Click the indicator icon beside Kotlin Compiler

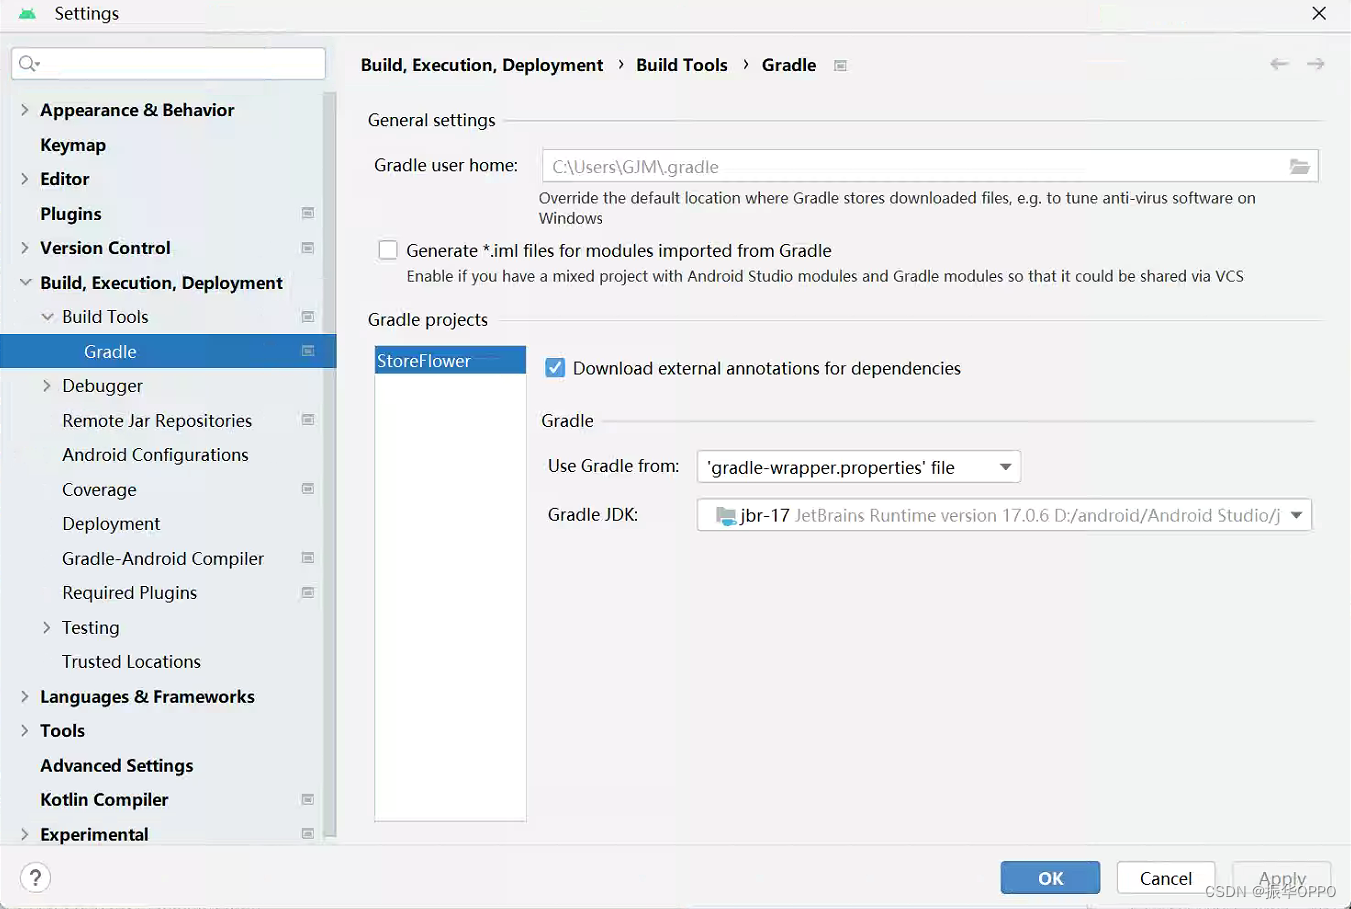point(307,799)
